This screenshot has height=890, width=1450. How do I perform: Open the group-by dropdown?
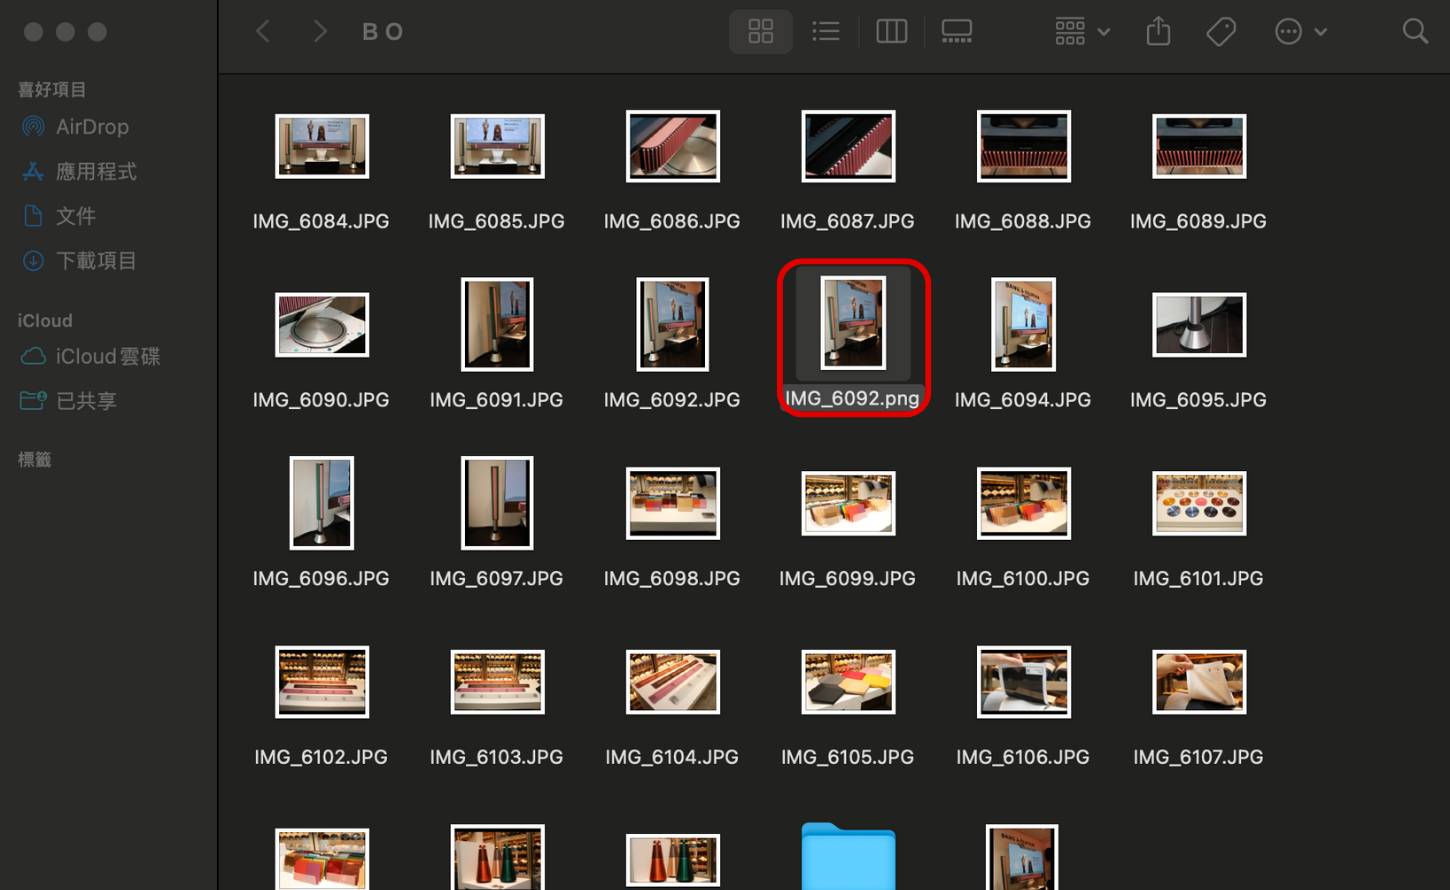(1082, 32)
